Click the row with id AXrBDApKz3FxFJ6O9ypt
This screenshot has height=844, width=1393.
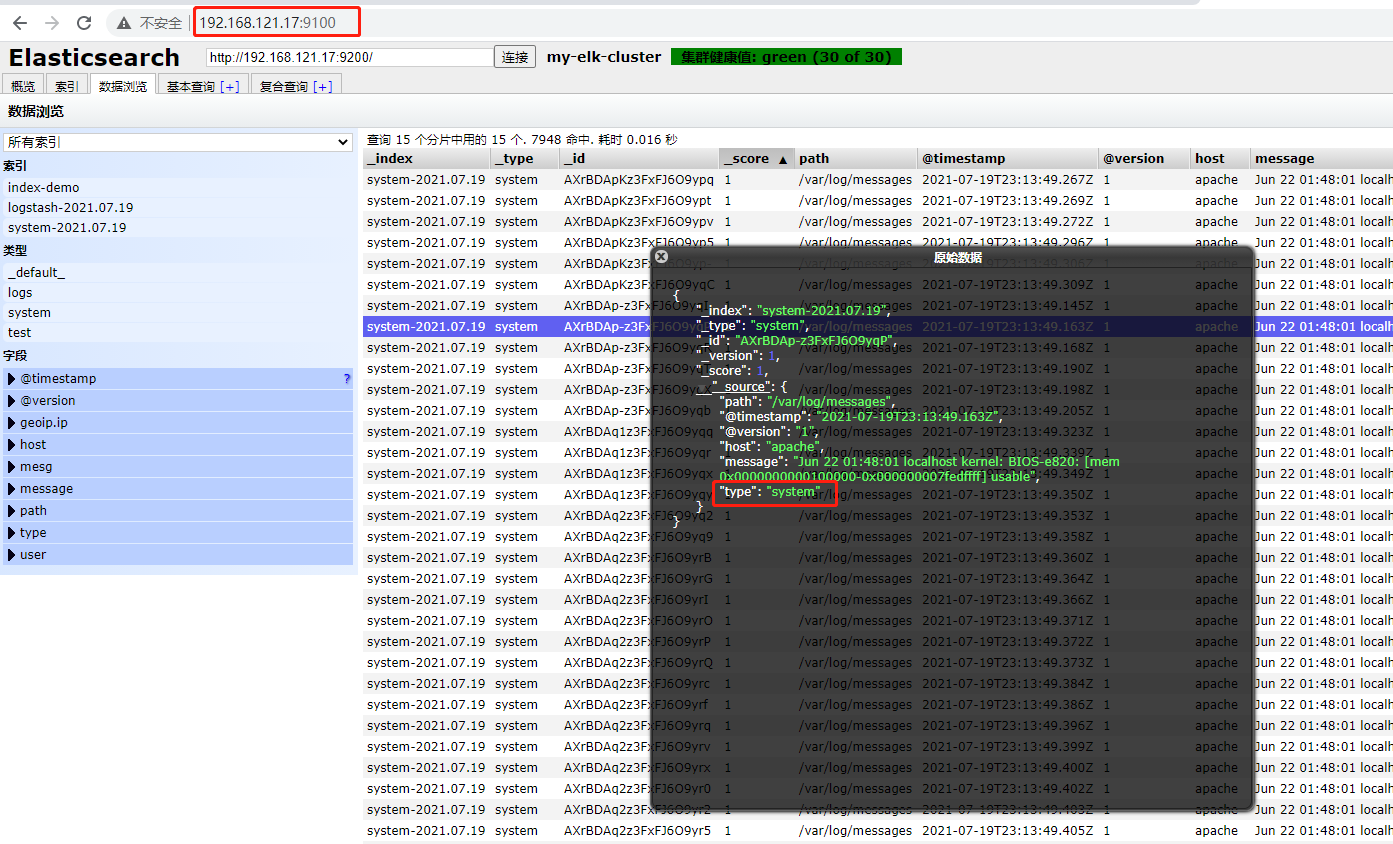pos(878,201)
